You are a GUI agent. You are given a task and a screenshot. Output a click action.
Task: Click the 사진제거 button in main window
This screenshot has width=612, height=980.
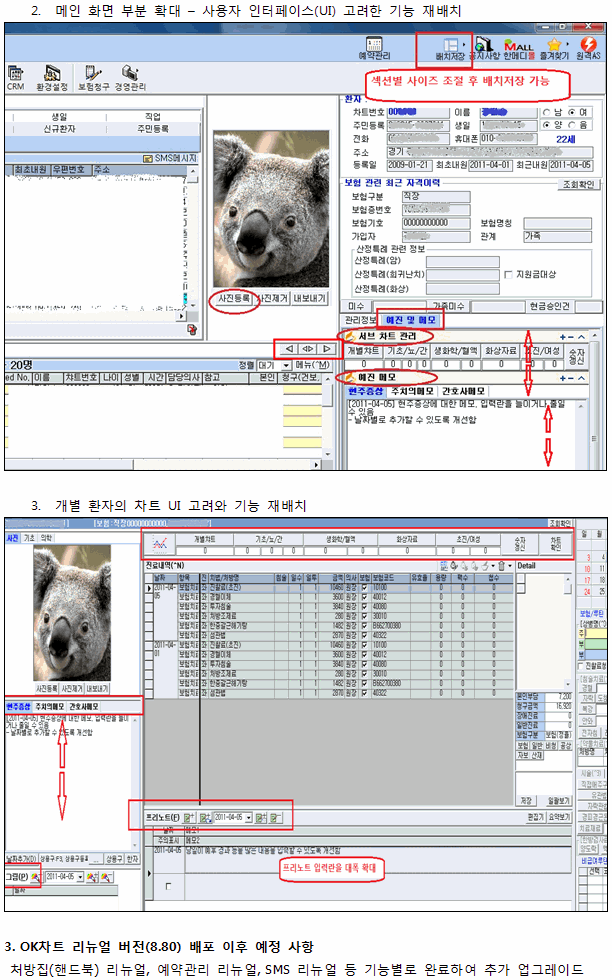273,299
